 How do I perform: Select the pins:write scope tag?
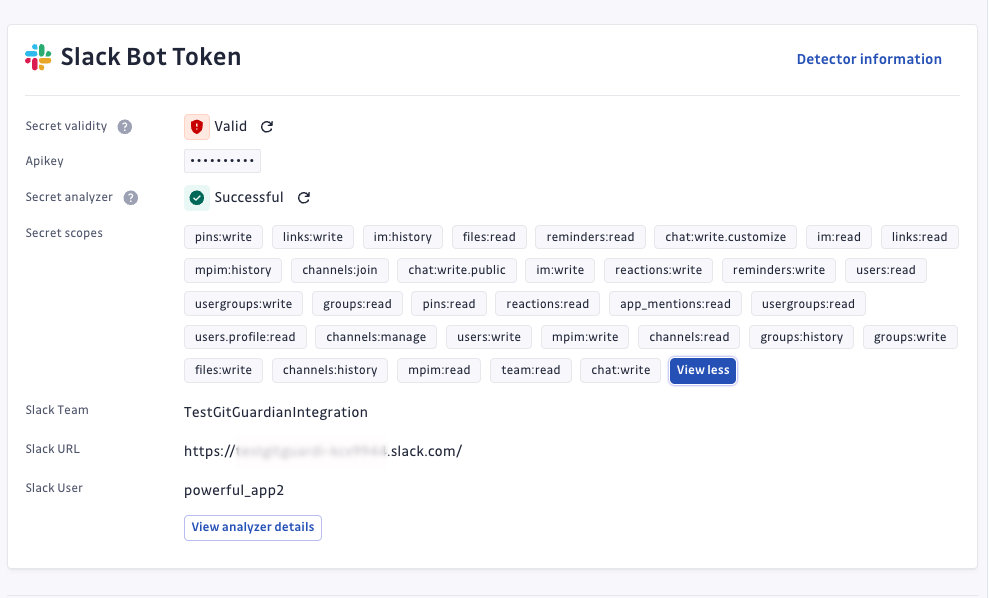pos(223,237)
